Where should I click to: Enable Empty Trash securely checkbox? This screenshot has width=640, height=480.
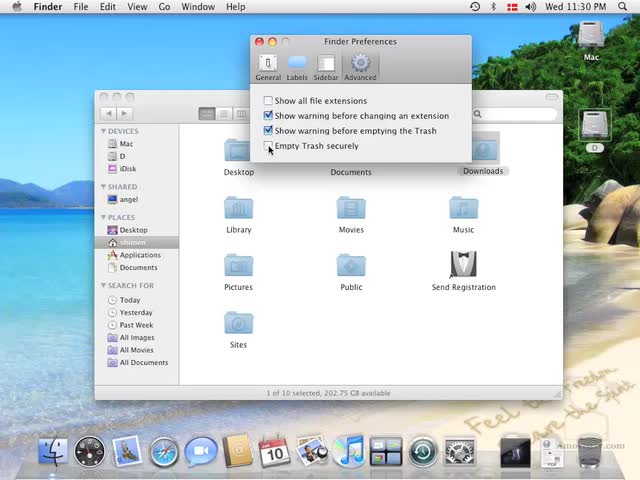(268, 146)
